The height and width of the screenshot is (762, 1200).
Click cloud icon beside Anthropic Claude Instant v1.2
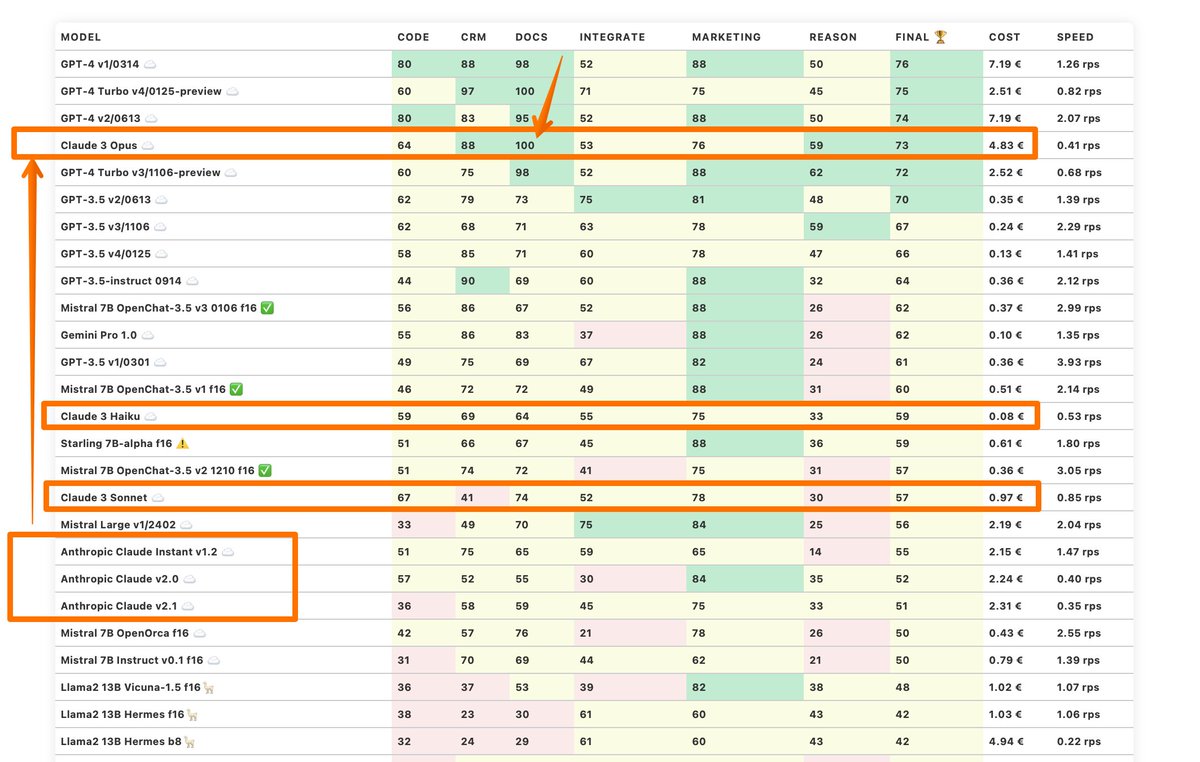[228, 551]
